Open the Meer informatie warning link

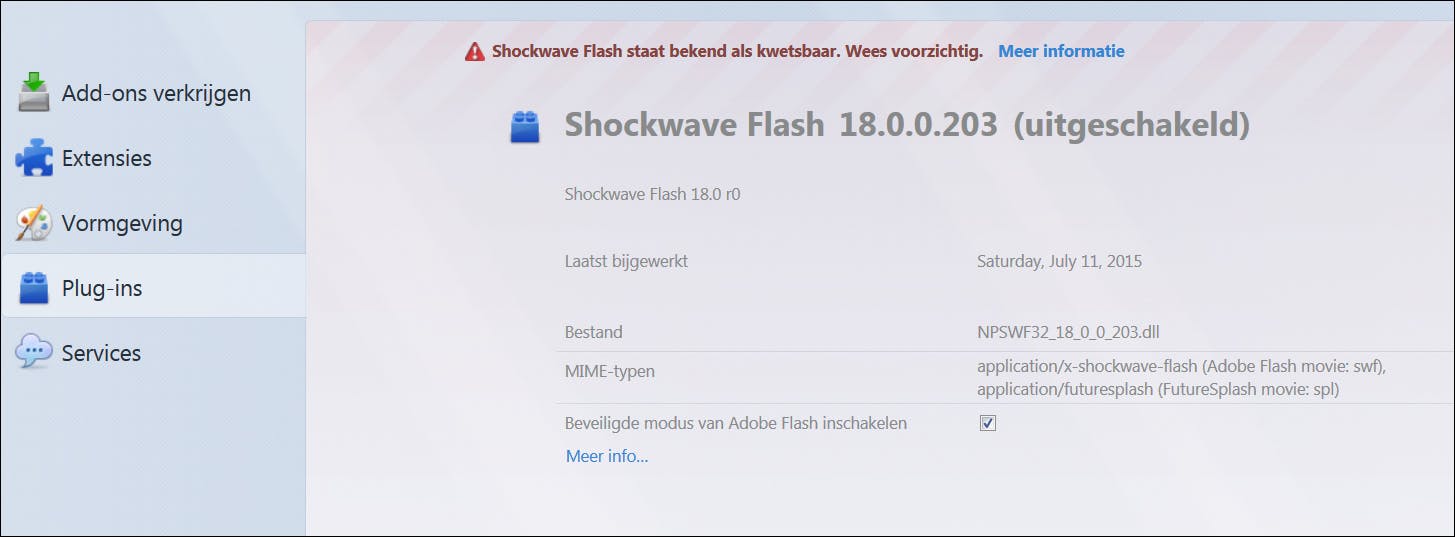point(1061,51)
